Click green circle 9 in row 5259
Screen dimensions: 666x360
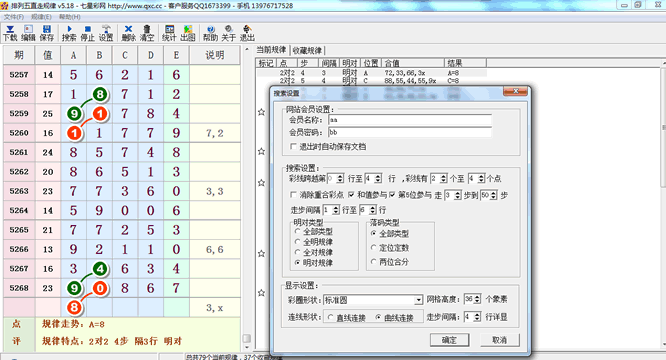[x=74, y=113]
